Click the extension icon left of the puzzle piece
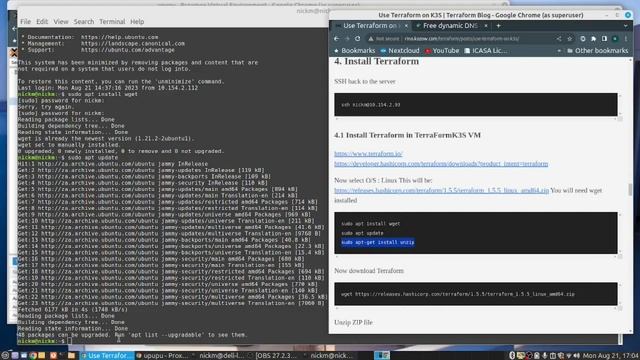The width and height of the screenshot is (640, 360). point(582,39)
